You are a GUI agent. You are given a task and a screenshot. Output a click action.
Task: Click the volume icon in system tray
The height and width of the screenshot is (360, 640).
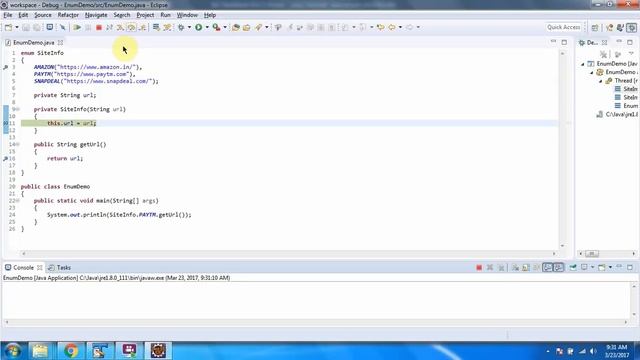(x=593, y=351)
